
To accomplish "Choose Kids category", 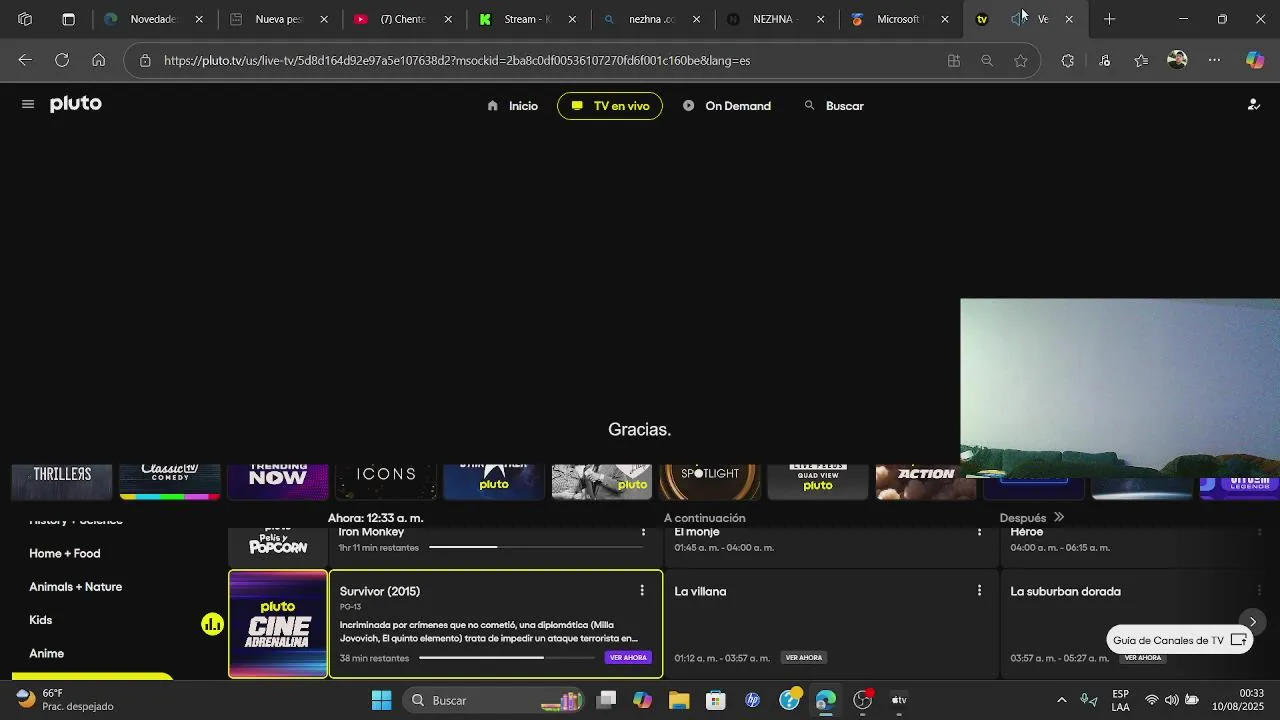I will point(41,620).
